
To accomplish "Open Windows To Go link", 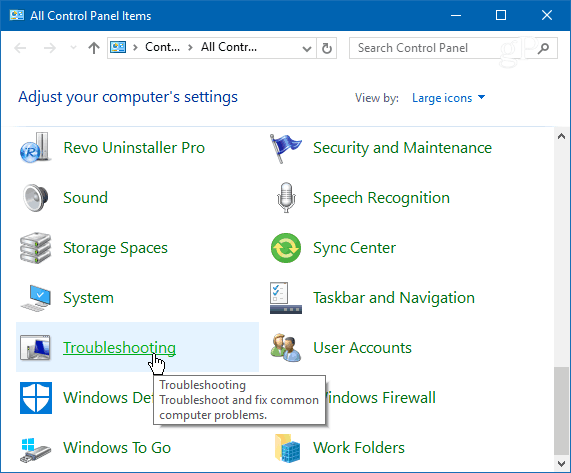I will (117, 448).
